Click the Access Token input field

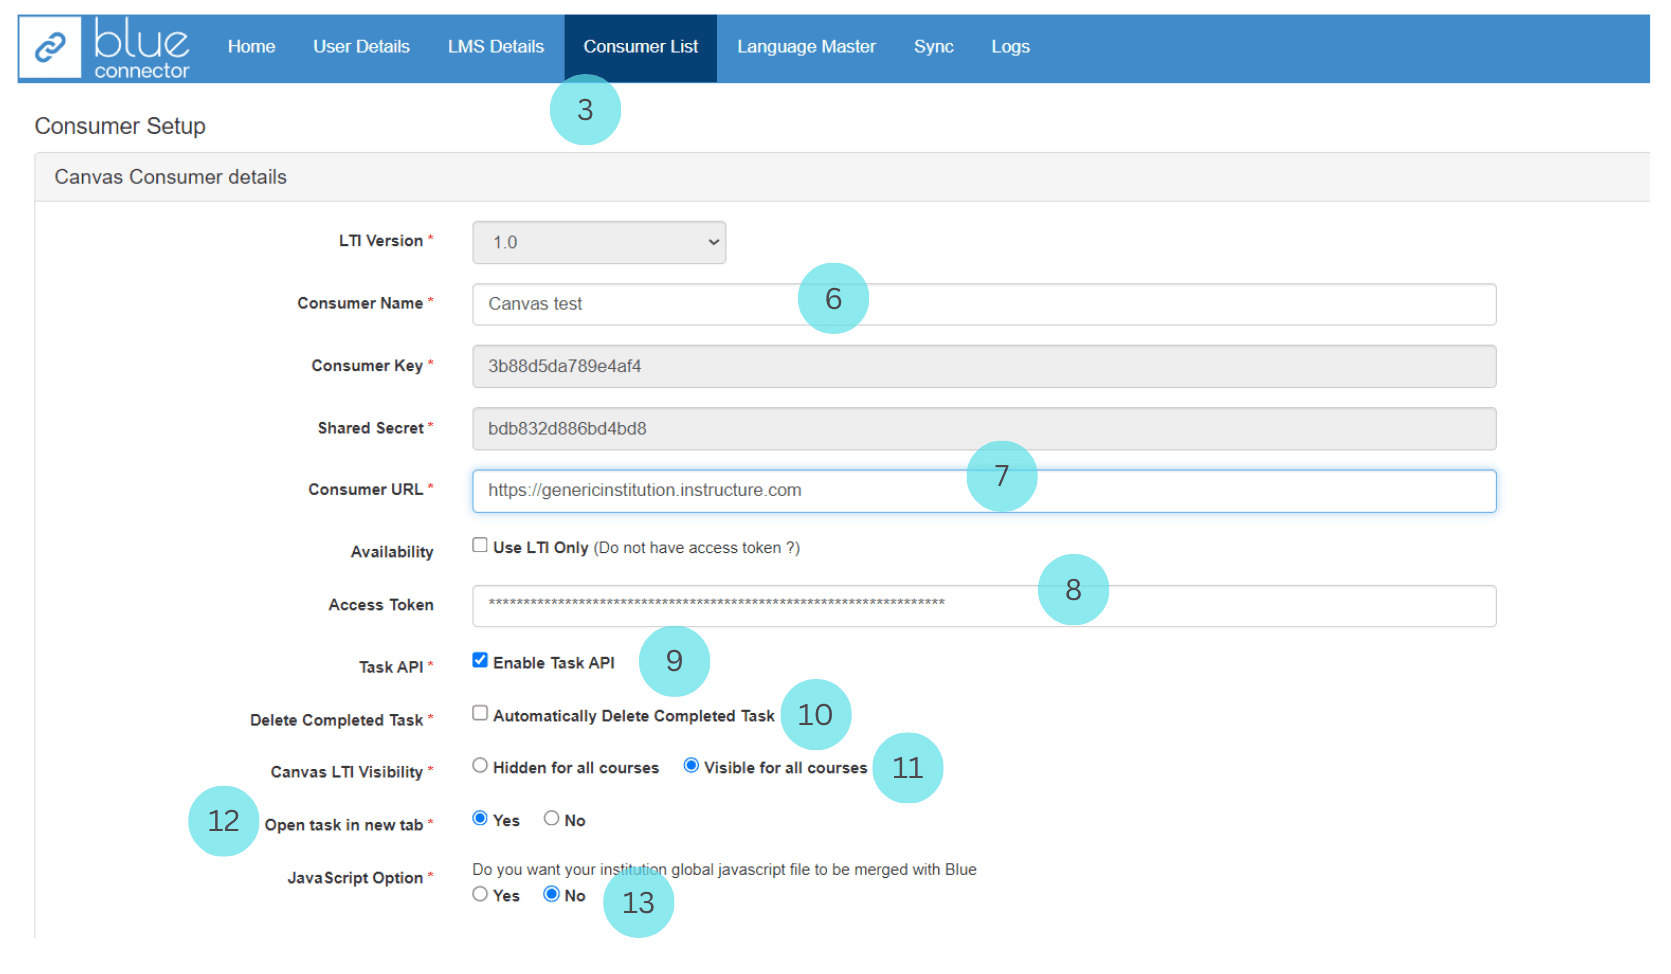pyautogui.click(x=984, y=606)
